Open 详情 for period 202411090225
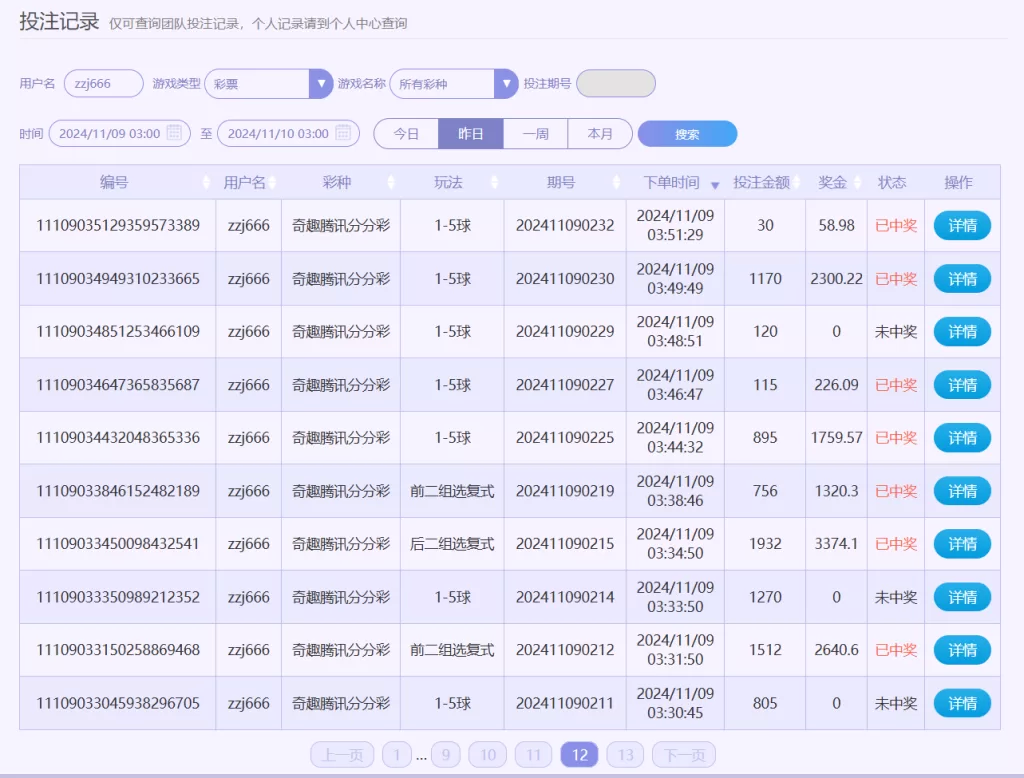 pyautogui.click(x=962, y=438)
